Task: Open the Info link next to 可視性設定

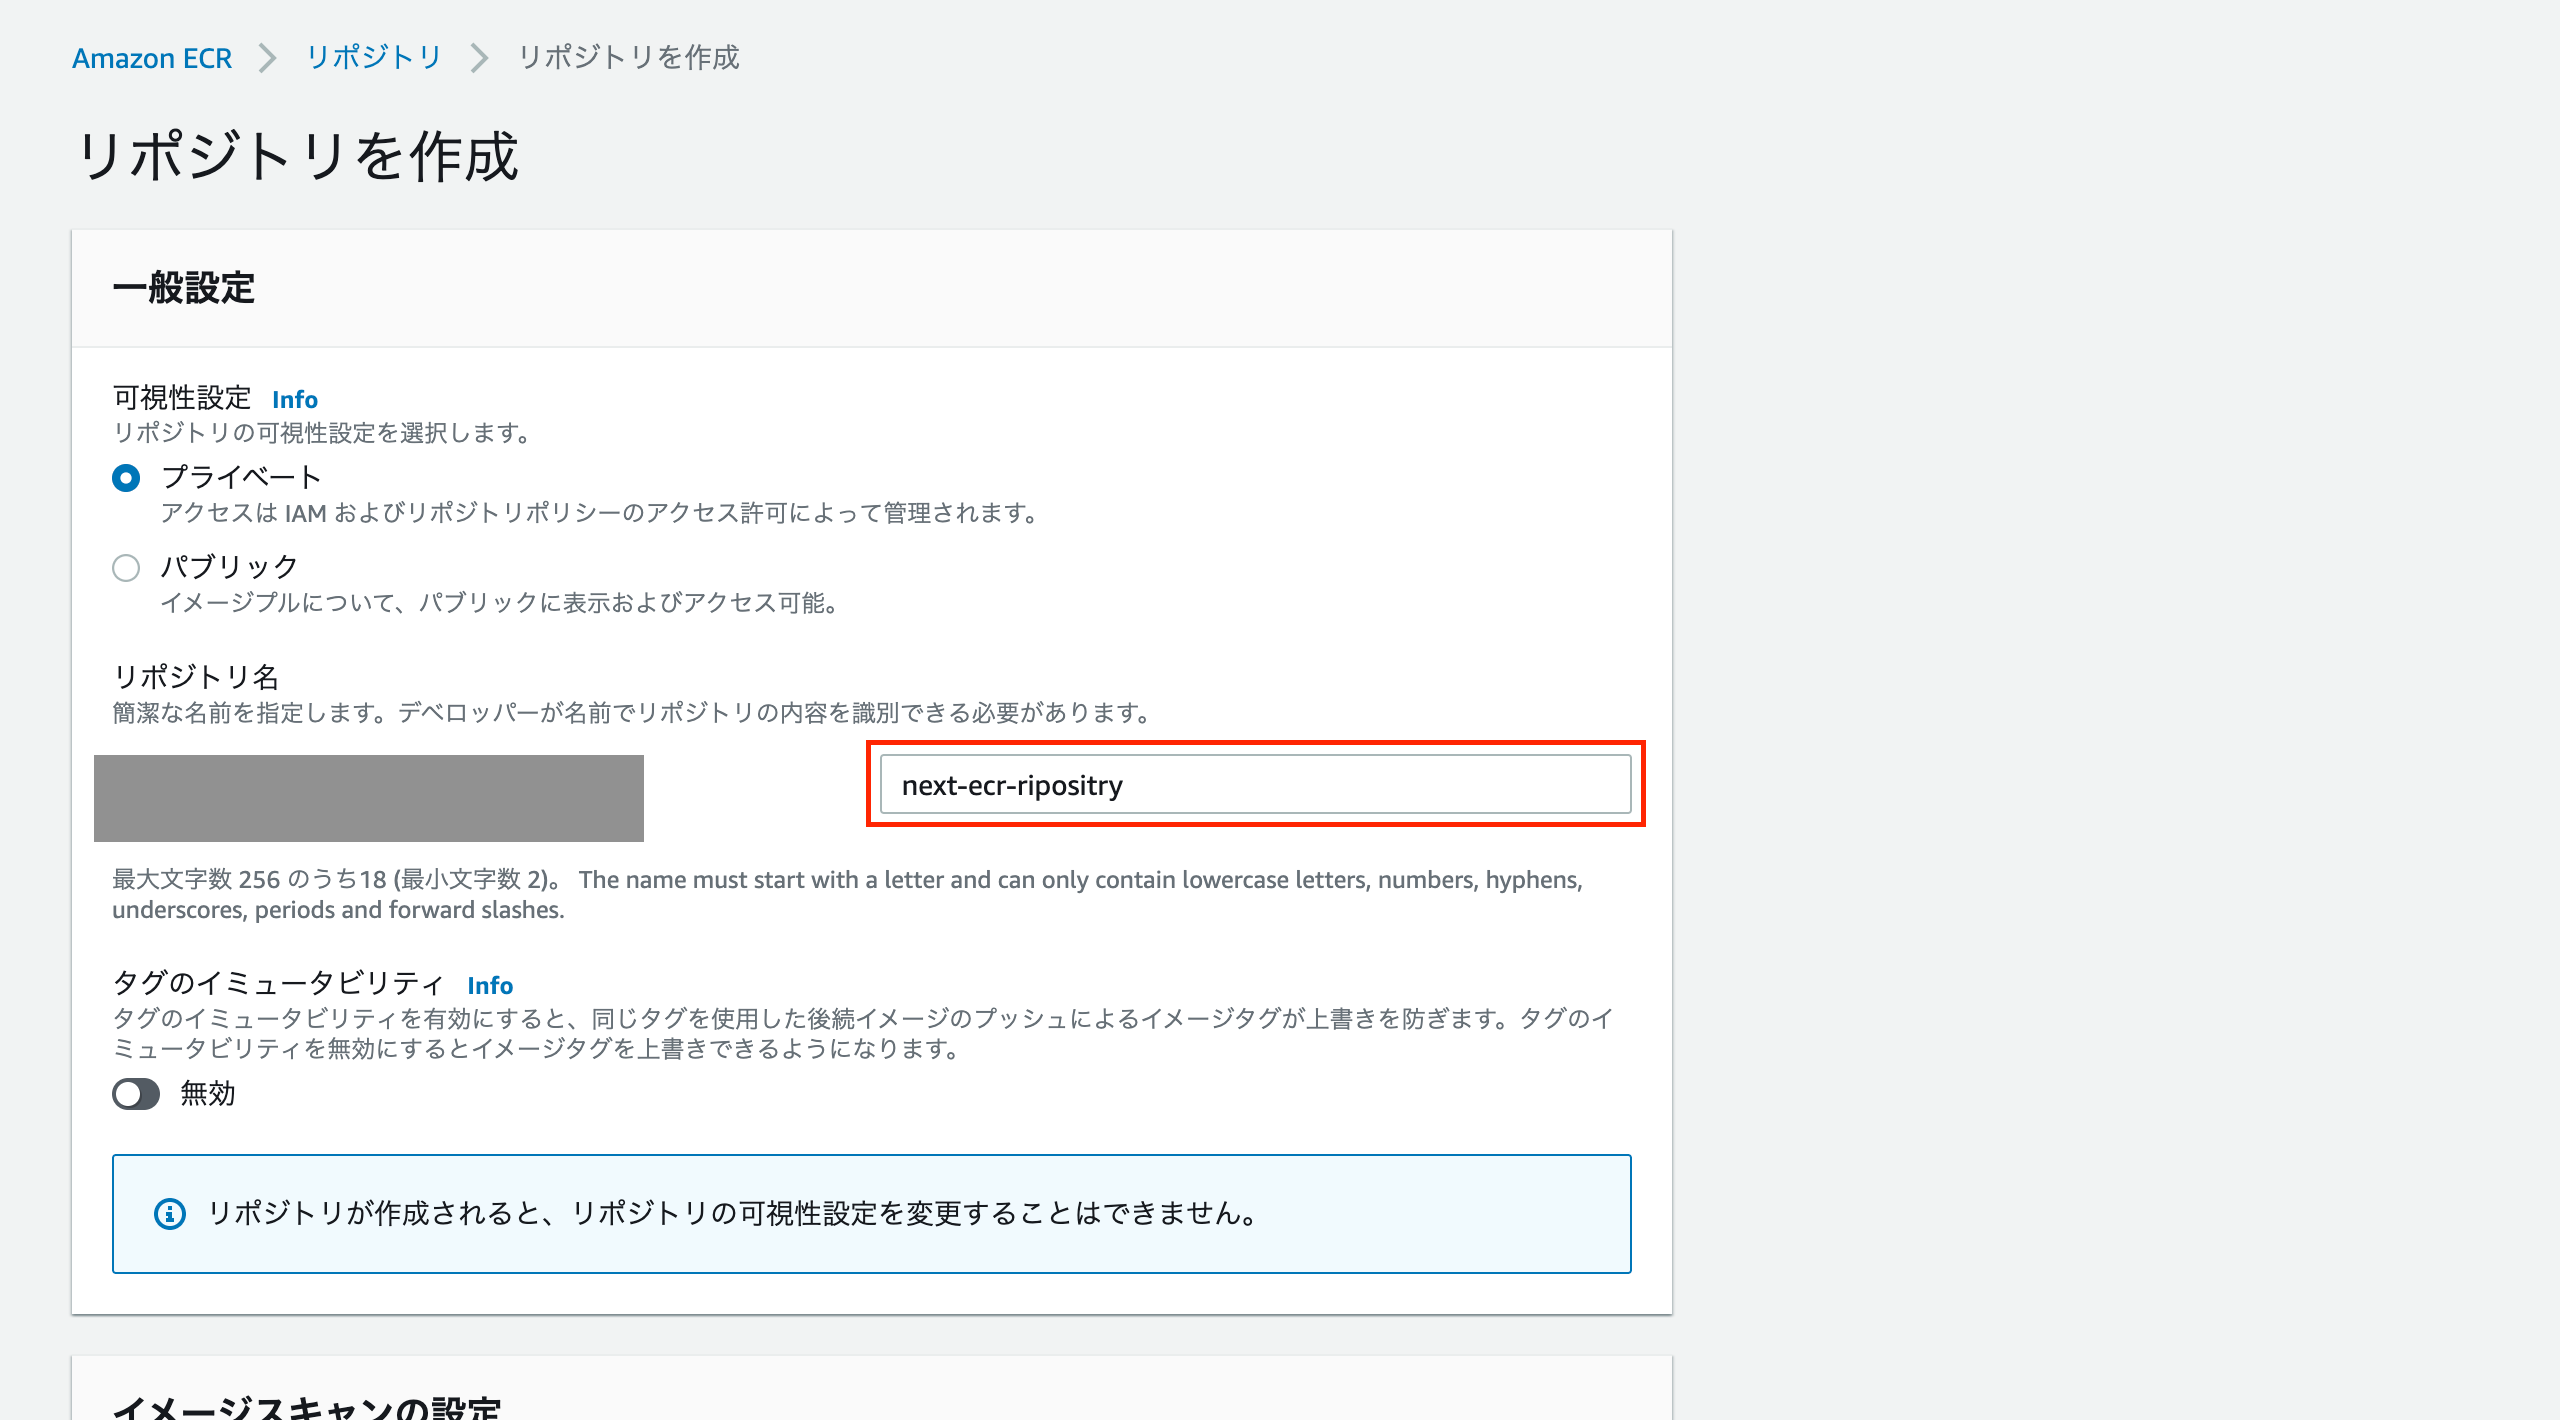Action: pos(296,399)
